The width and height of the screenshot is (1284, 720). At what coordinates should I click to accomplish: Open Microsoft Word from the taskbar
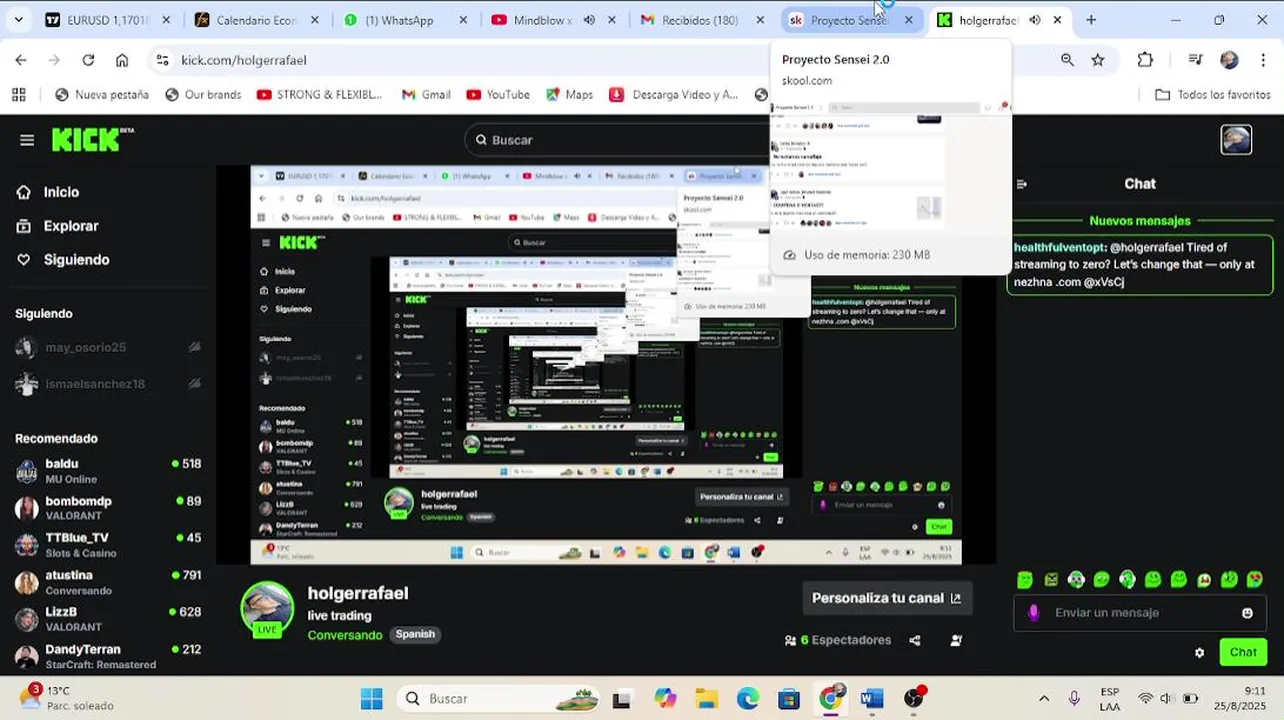click(872, 698)
